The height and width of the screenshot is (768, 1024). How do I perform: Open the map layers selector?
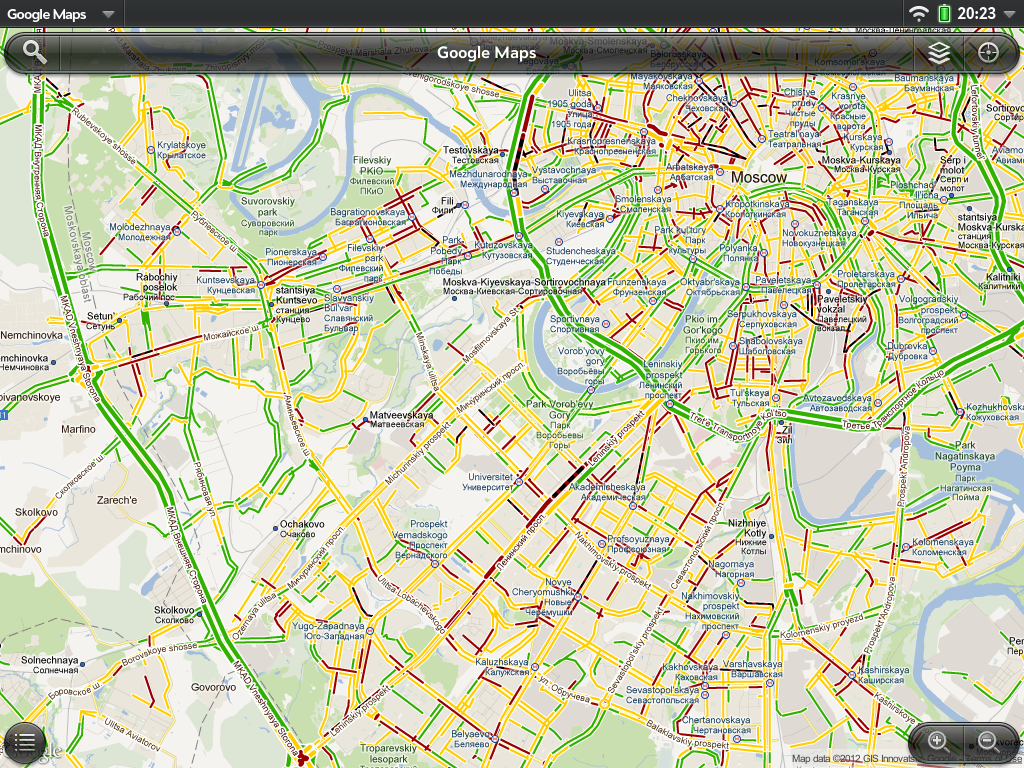pos(938,53)
